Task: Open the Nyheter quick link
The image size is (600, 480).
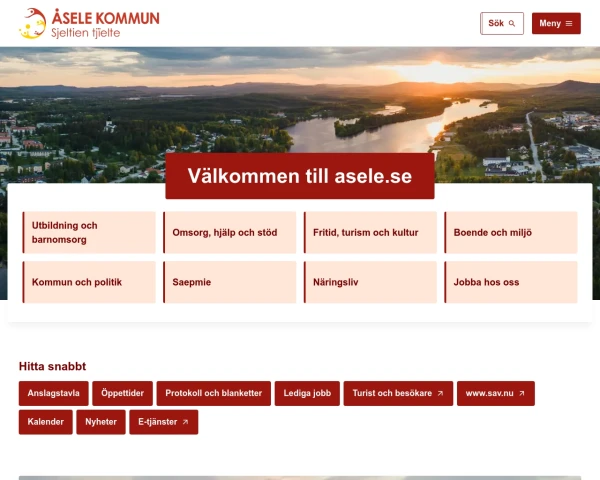Action: point(101,422)
